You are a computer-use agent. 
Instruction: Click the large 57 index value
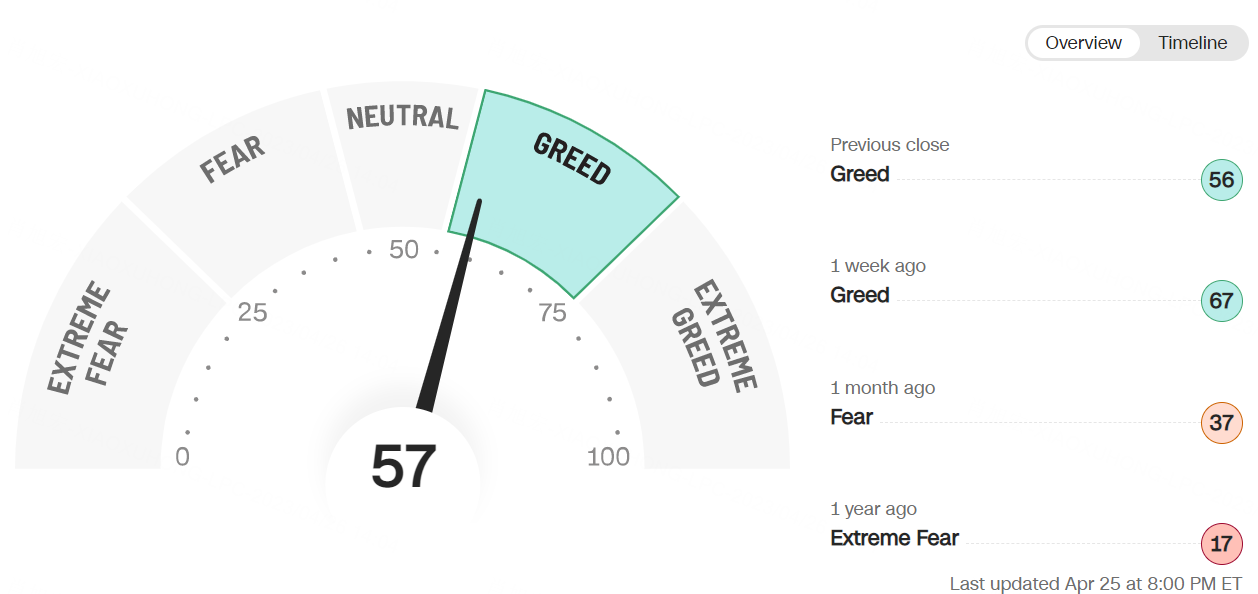403,466
